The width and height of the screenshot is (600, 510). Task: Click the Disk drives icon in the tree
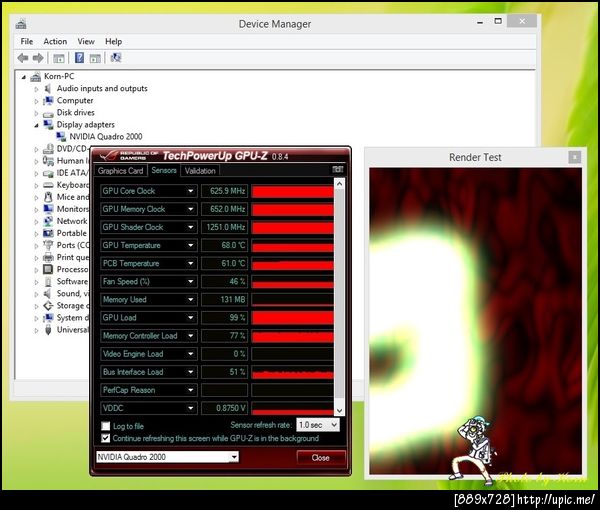point(48,114)
